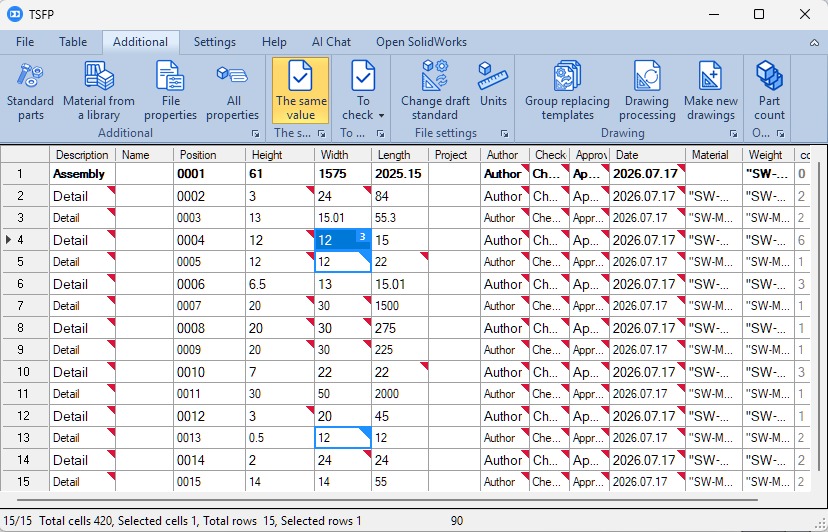
Task: Select Length cell 2025.15
Action: [400, 174]
